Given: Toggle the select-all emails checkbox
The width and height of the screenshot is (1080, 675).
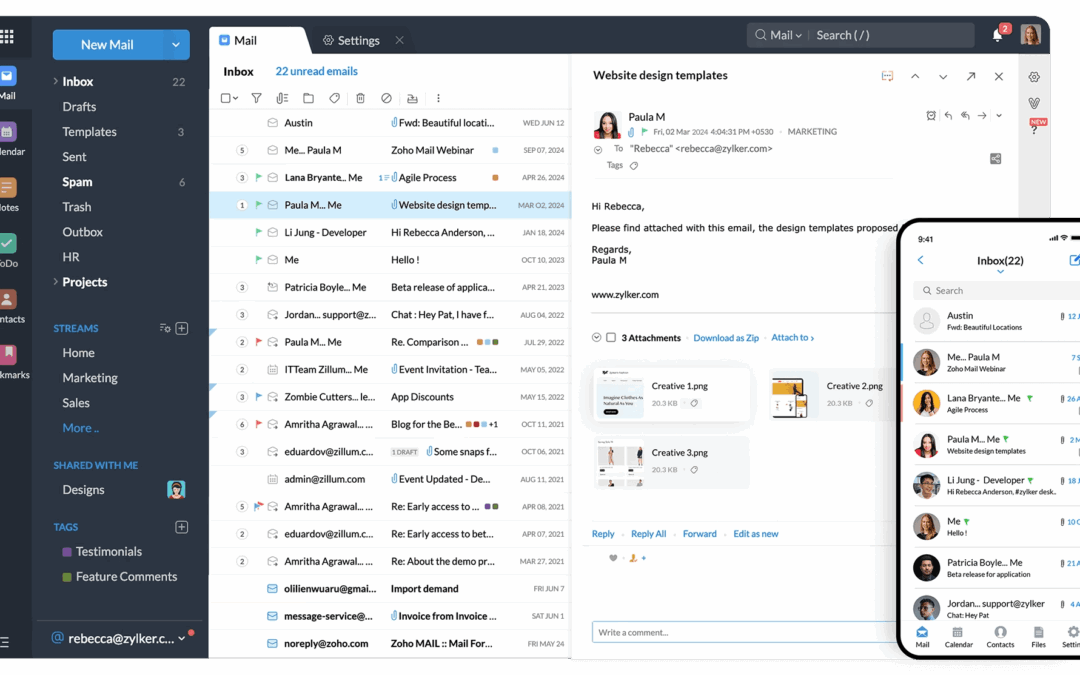Looking at the screenshot, I should coord(225,98).
